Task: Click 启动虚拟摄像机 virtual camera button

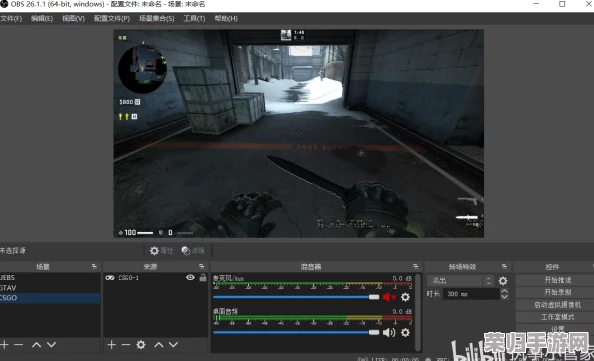Action: 557,305
